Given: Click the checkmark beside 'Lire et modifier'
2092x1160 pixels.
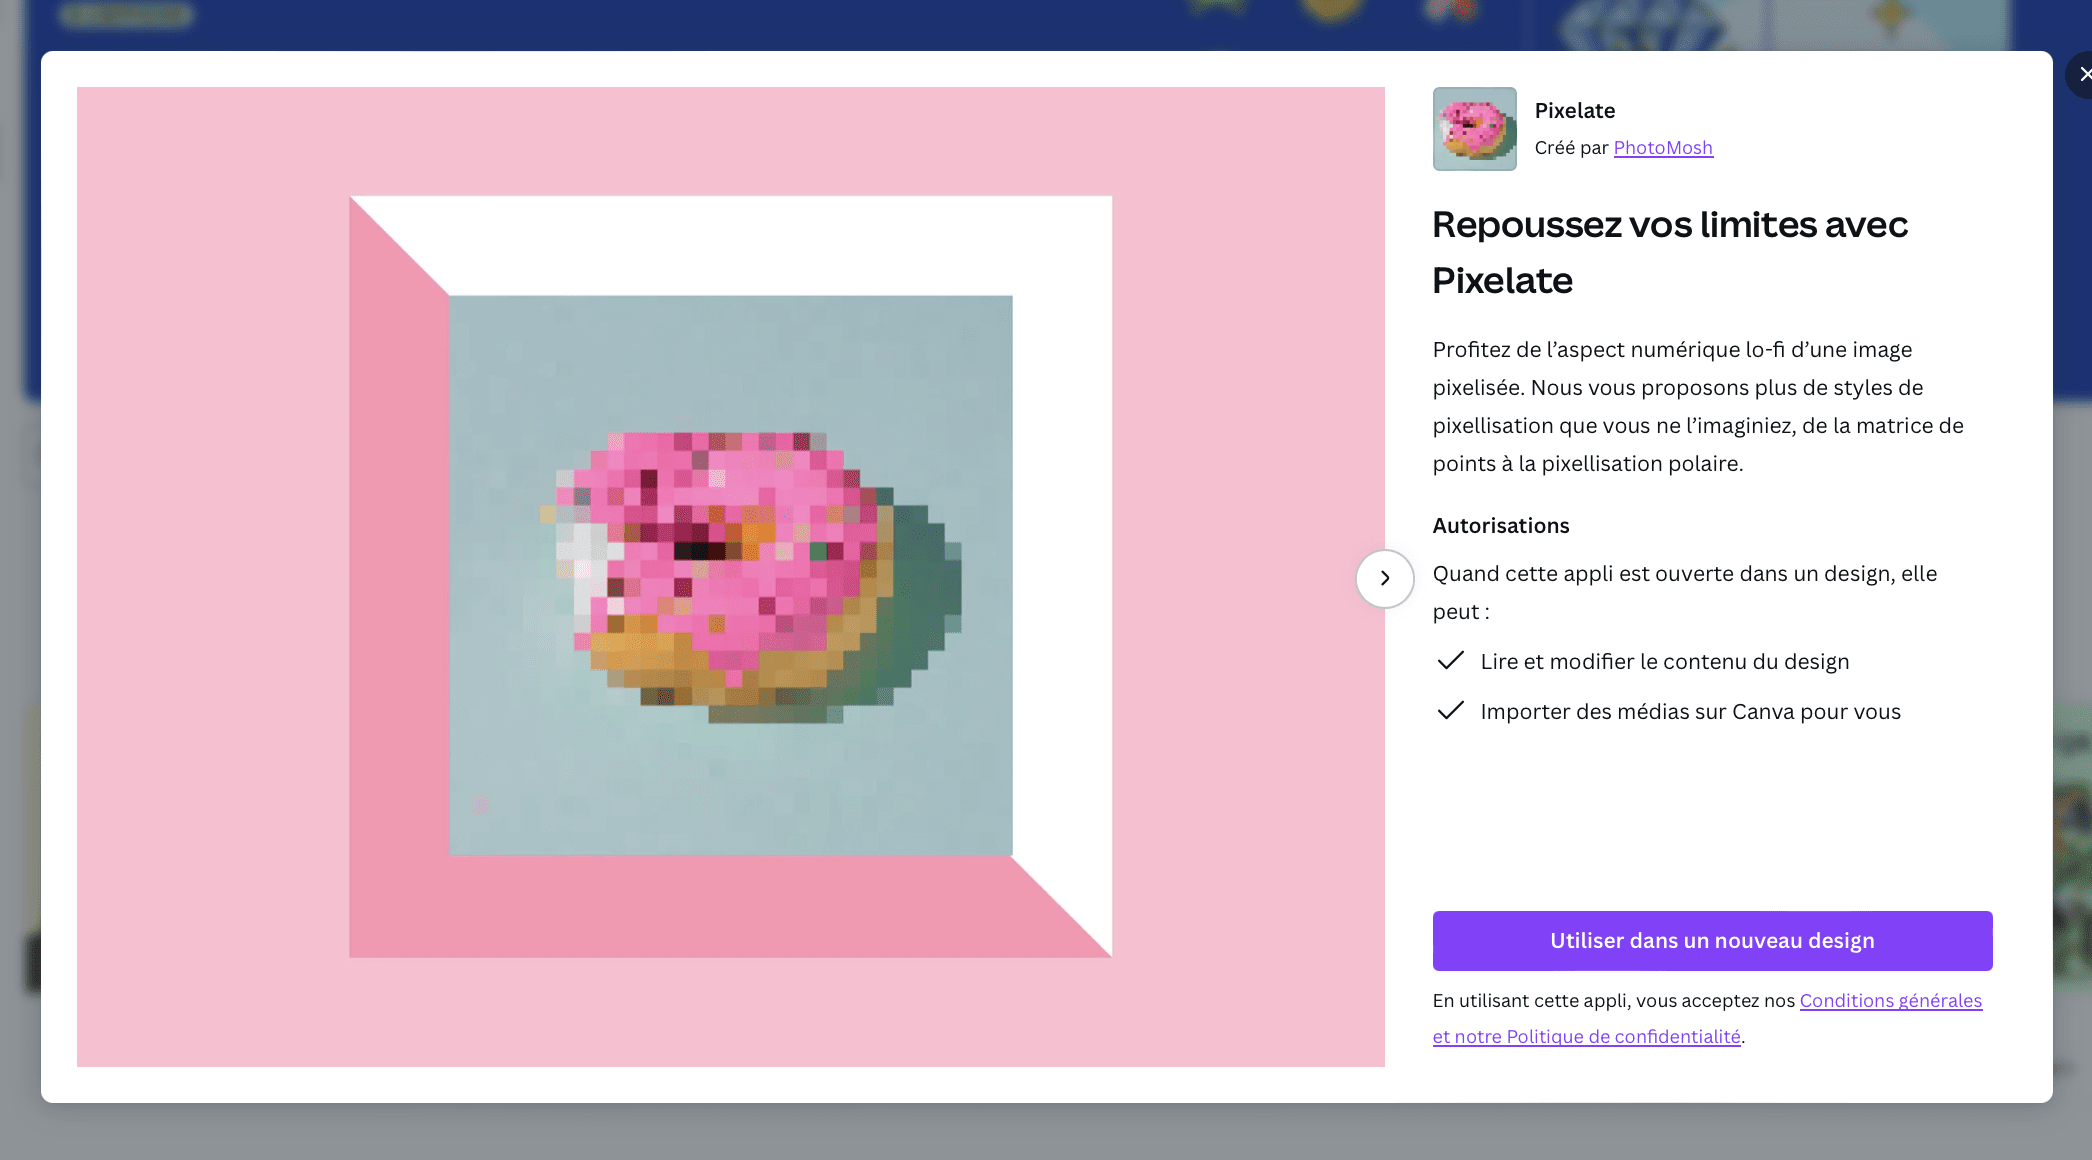Looking at the screenshot, I should 1451,660.
